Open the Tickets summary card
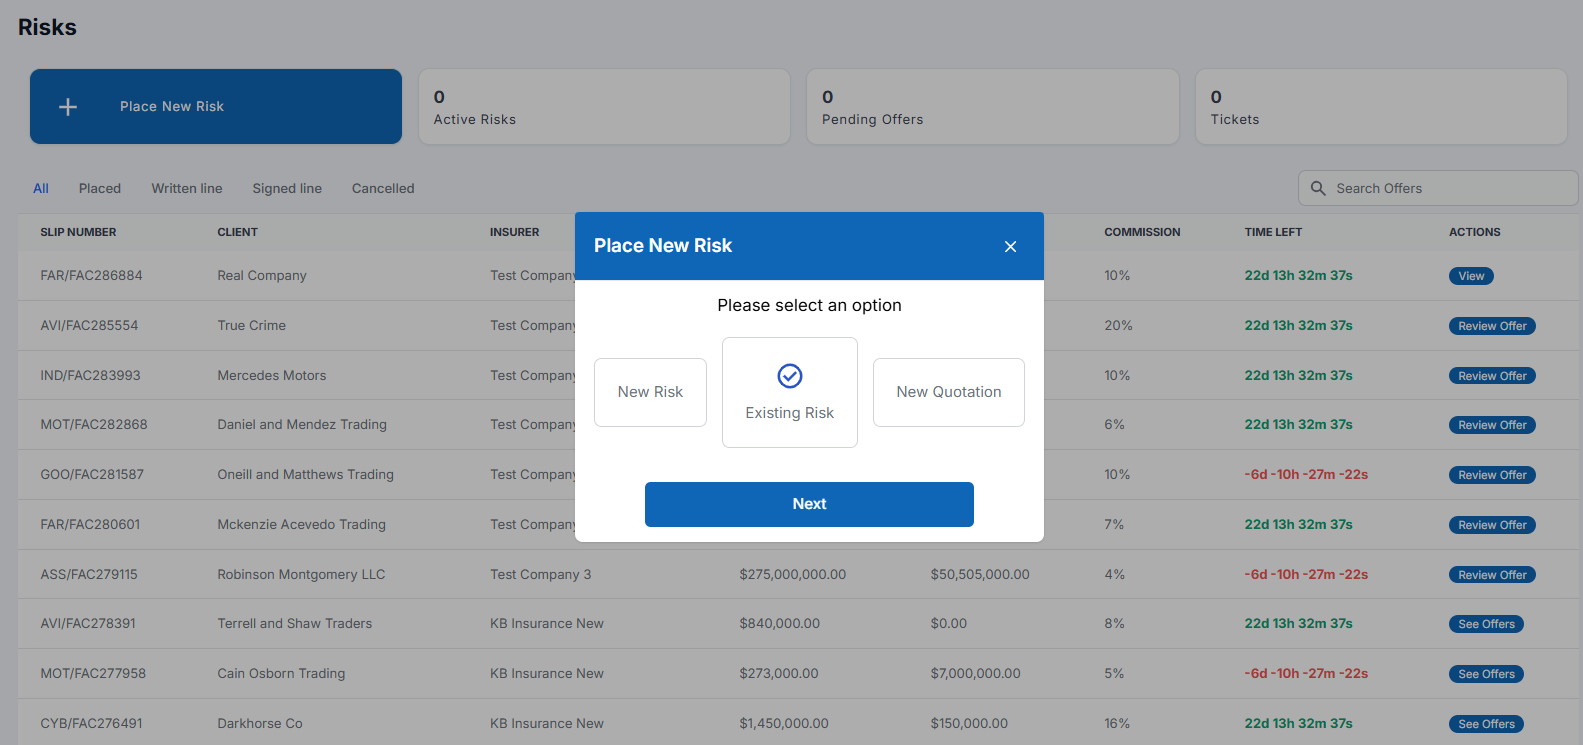 pyautogui.click(x=1380, y=107)
